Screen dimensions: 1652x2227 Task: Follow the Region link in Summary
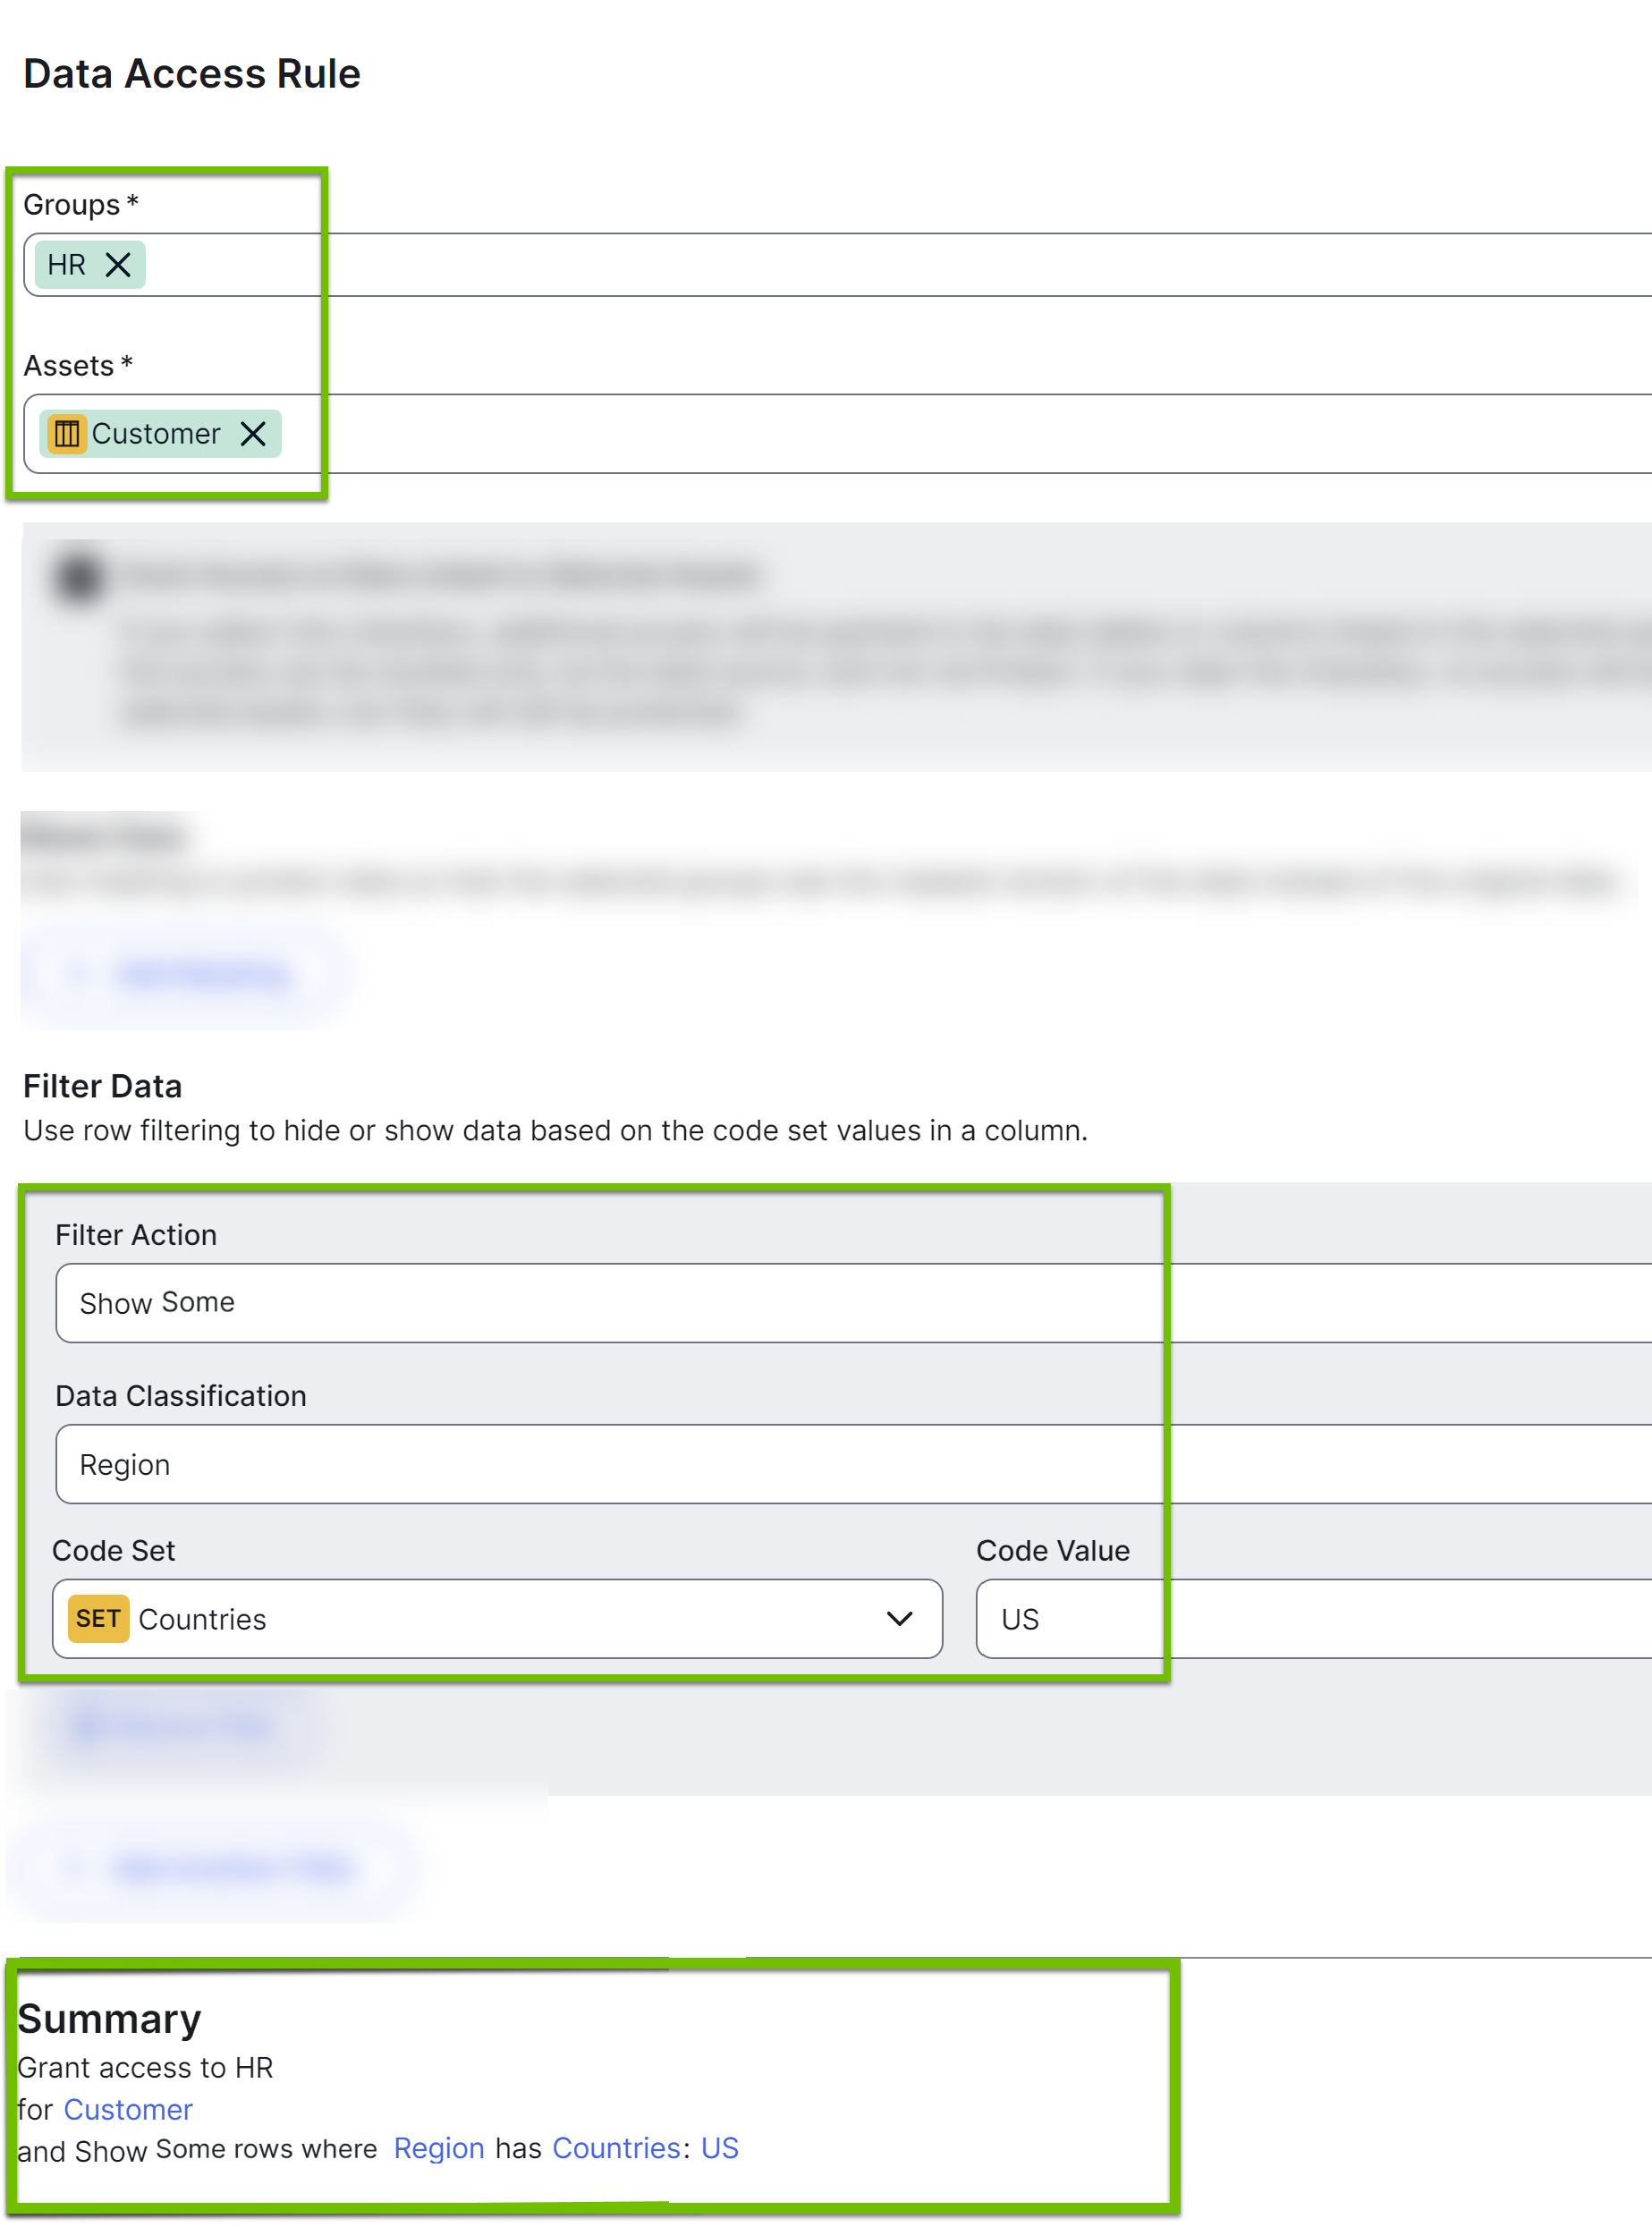[439, 2148]
